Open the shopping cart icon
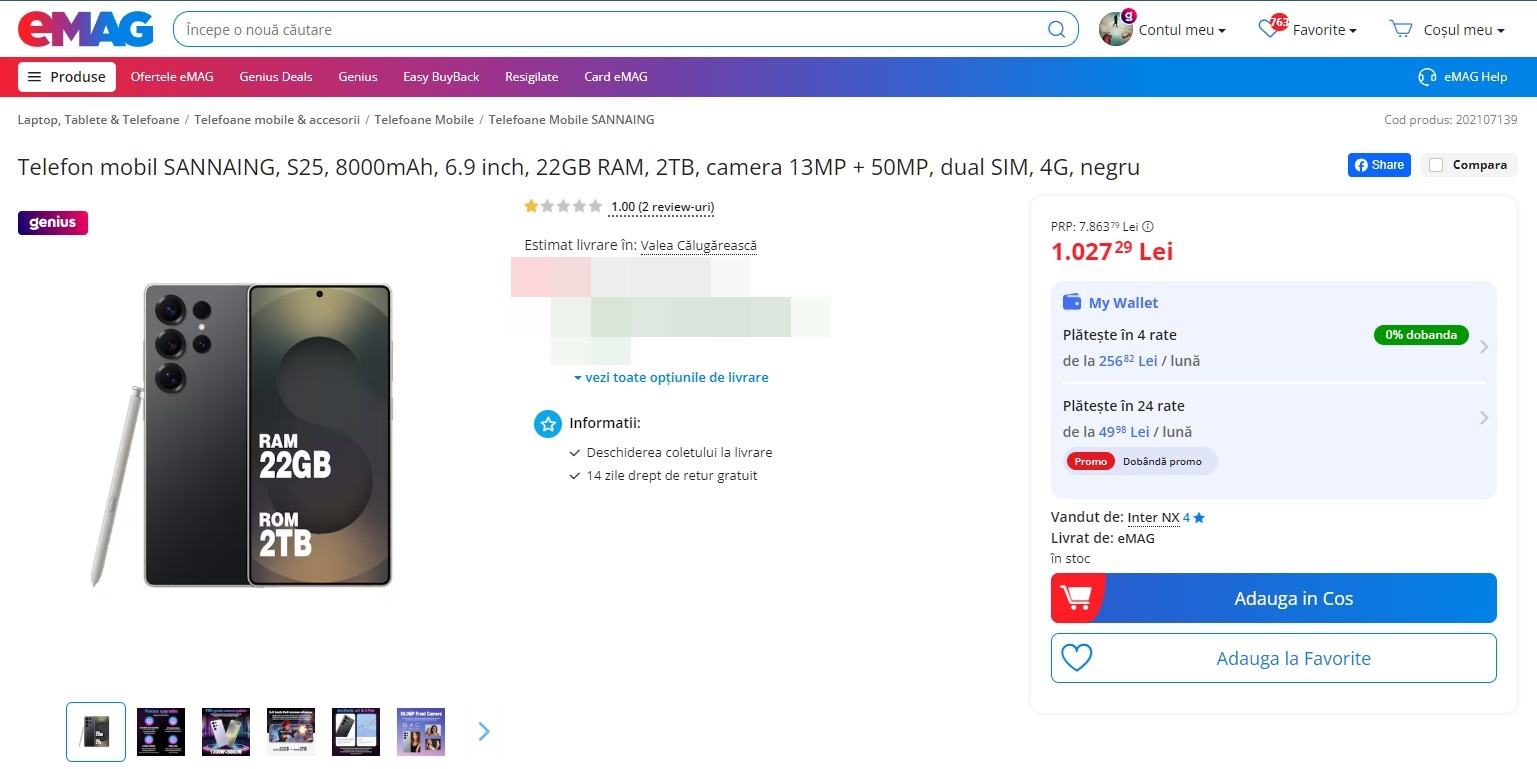The image size is (1537, 769). [1401, 29]
